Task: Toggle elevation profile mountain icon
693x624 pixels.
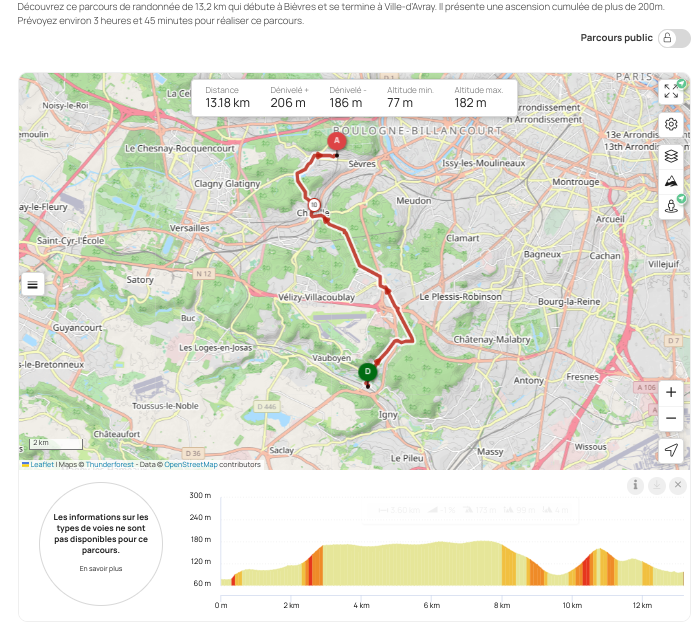Action: tap(671, 181)
